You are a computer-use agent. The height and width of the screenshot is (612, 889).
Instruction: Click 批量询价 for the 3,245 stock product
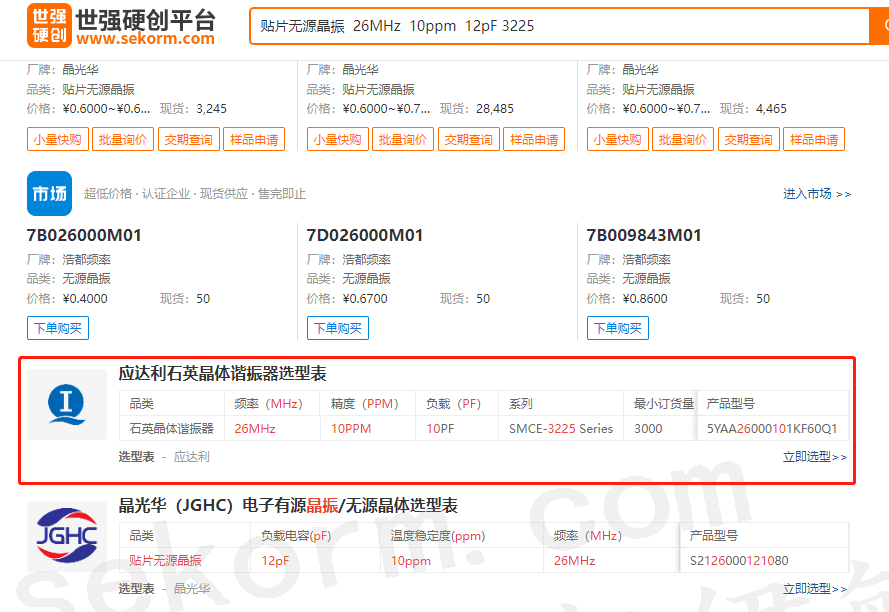123,140
